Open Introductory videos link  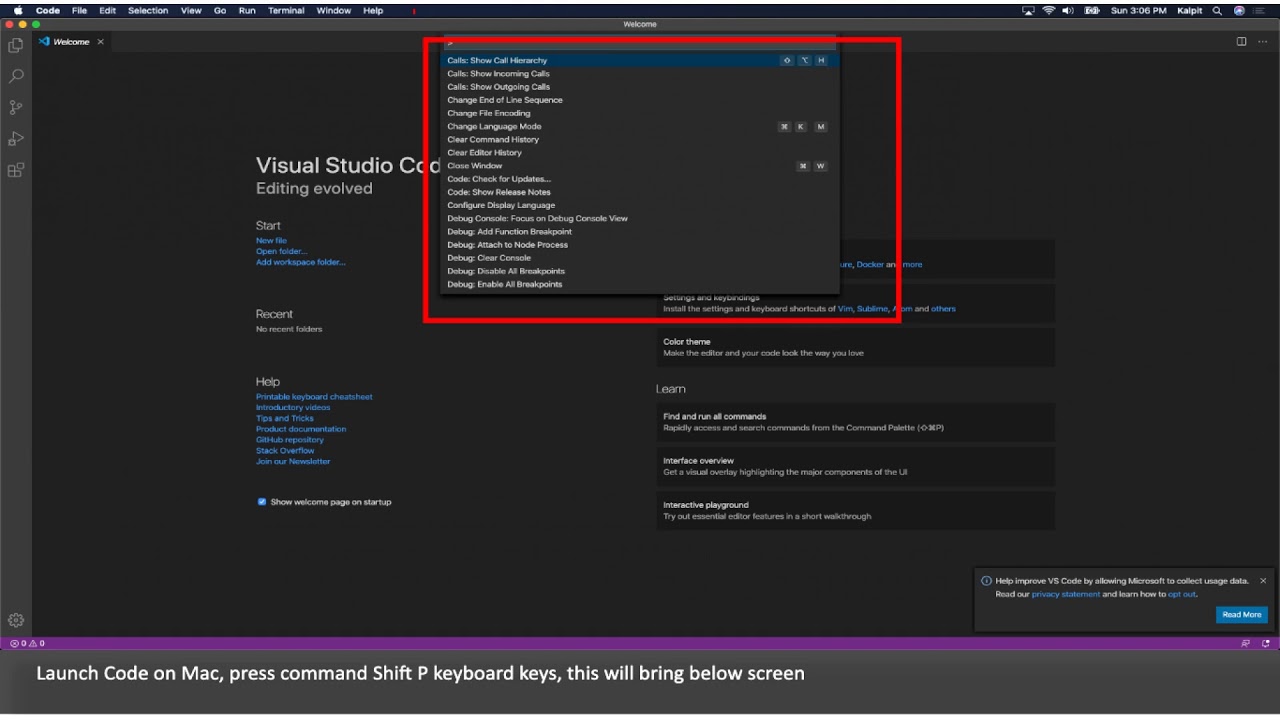(x=293, y=408)
